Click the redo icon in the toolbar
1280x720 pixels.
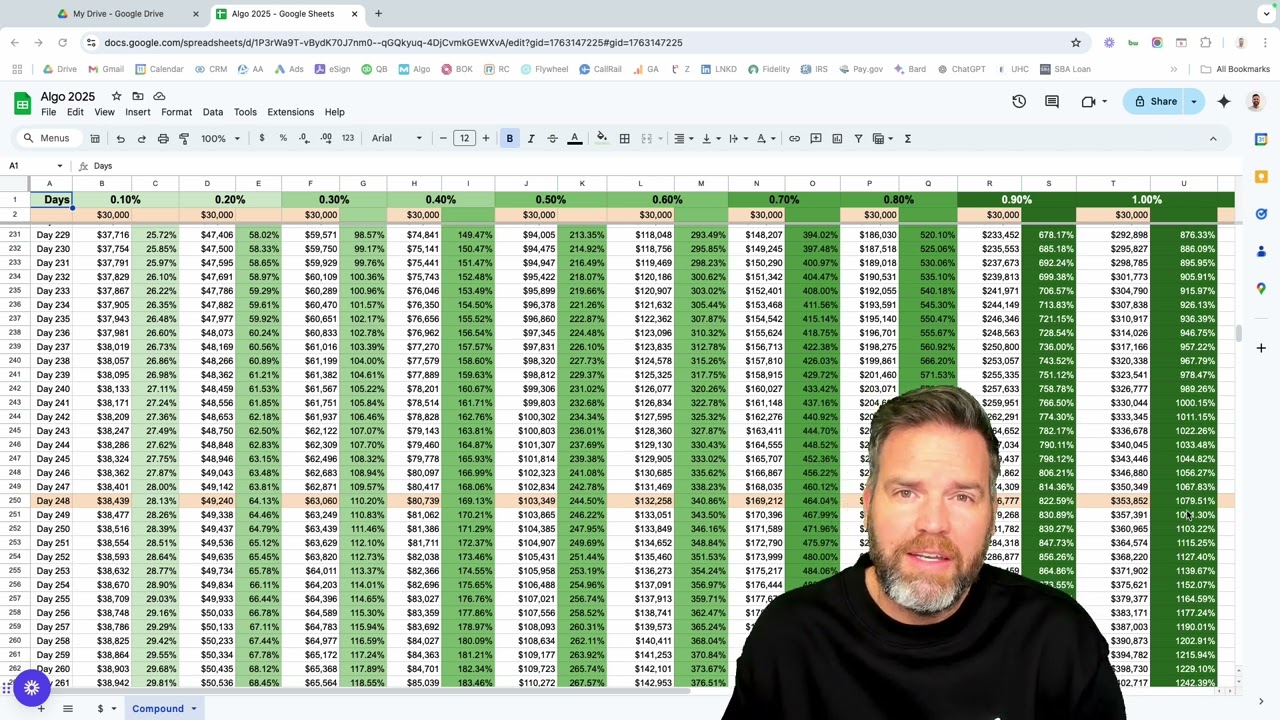pos(141,139)
